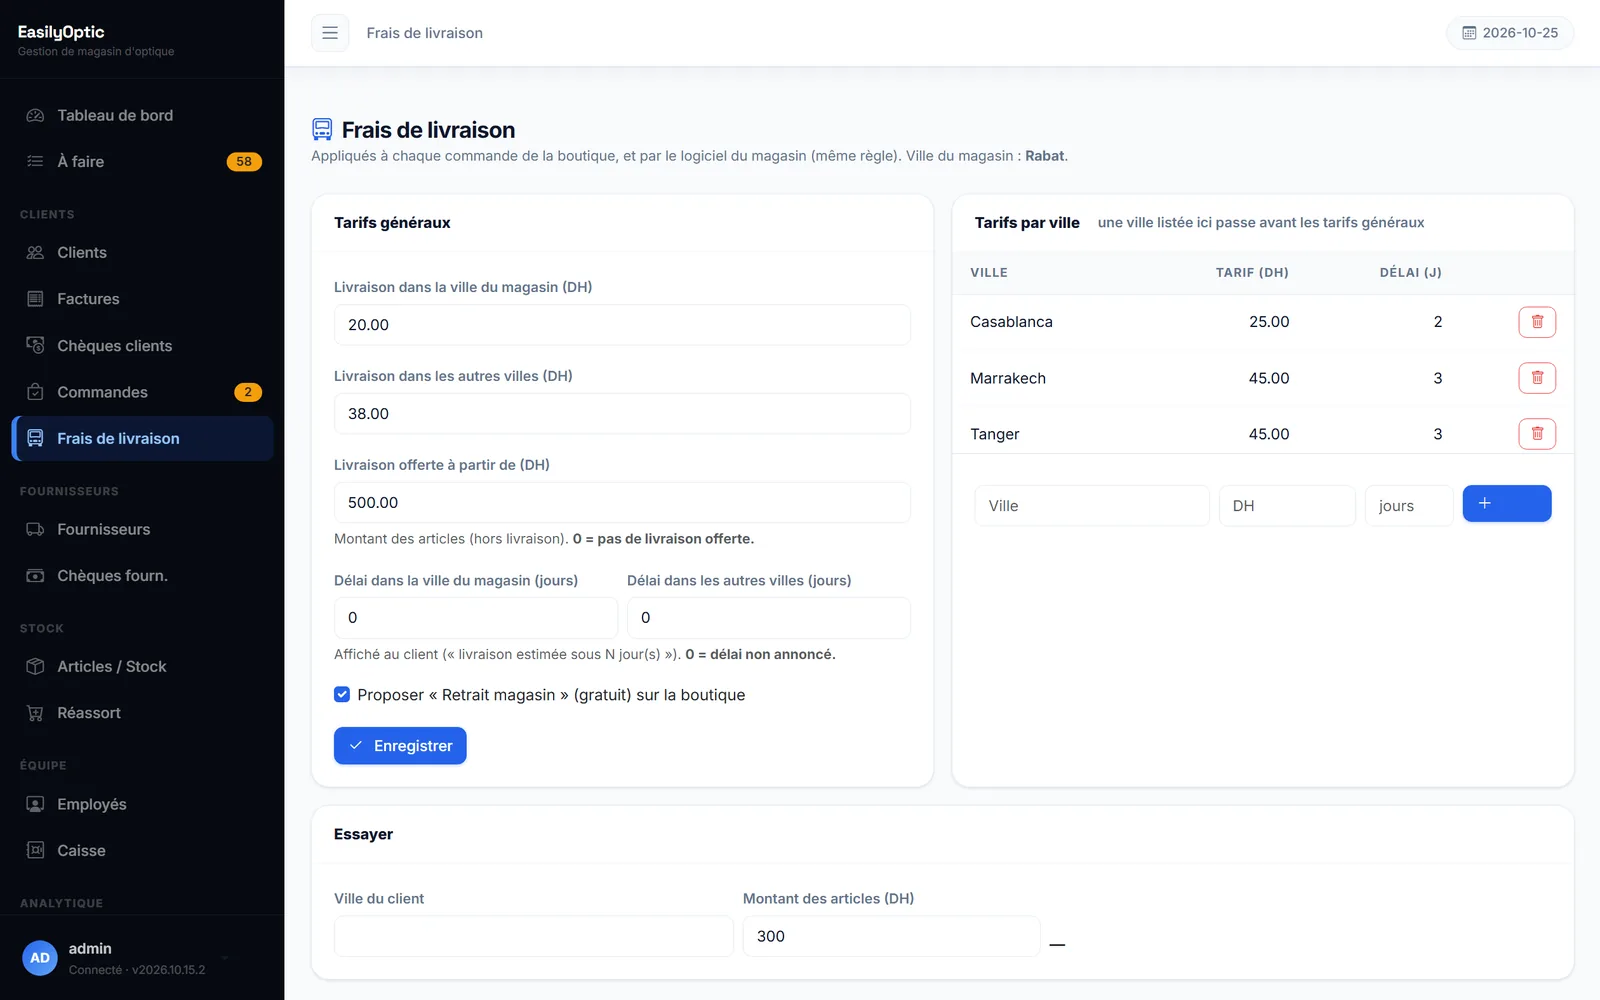This screenshot has height=1000, width=1600.
Task: Click the admin AD avatar
Action: [x=40, y=958]
